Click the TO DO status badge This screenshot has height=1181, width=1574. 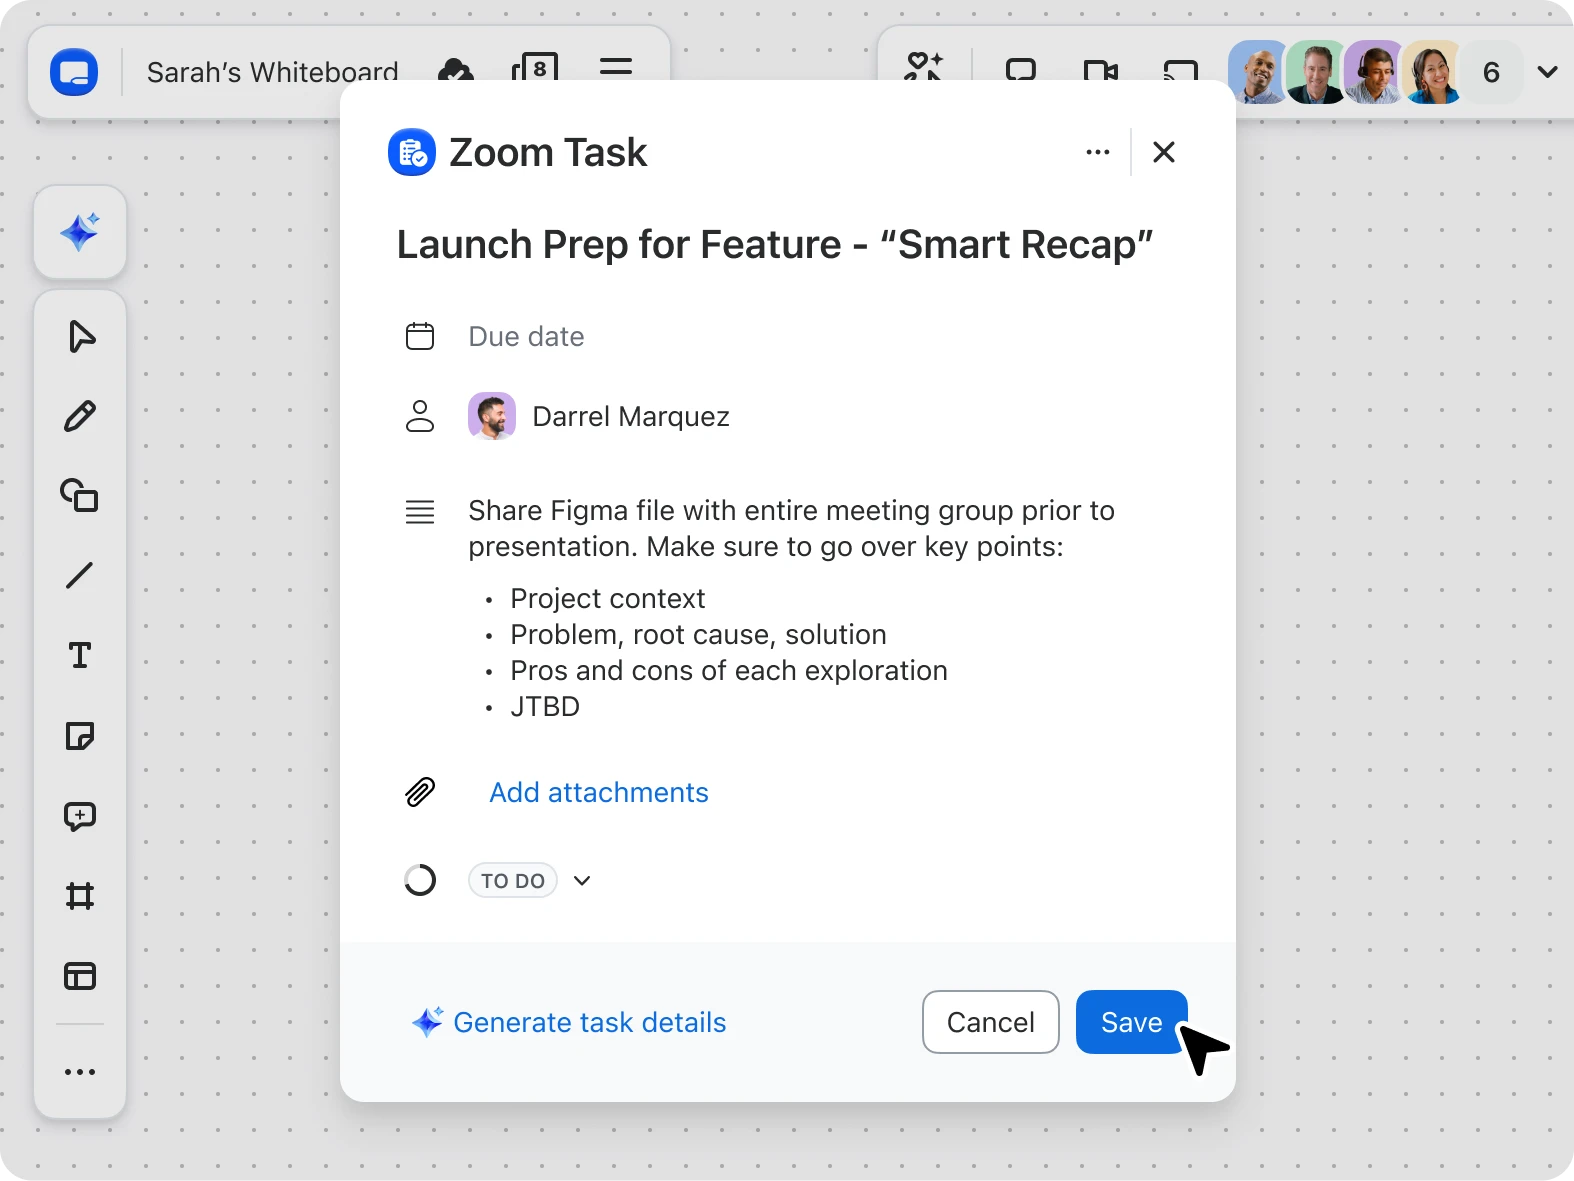tap(513, 880)
